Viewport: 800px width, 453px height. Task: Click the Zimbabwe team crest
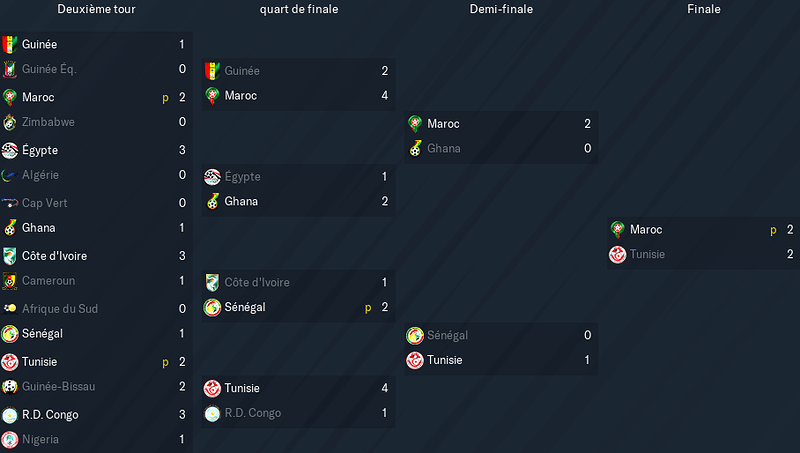click(10, 122)
